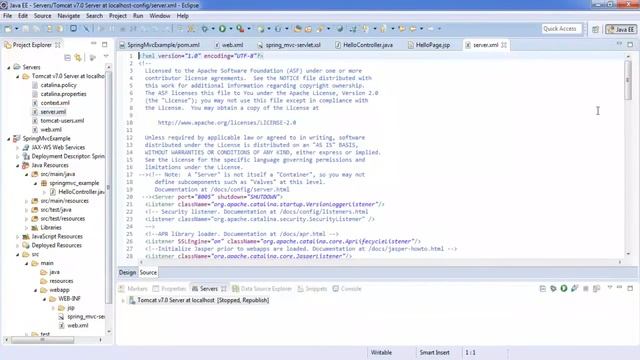Start server in debug mode icon
Viewport: 640px width, 360px height.
[x=553, y=288]
